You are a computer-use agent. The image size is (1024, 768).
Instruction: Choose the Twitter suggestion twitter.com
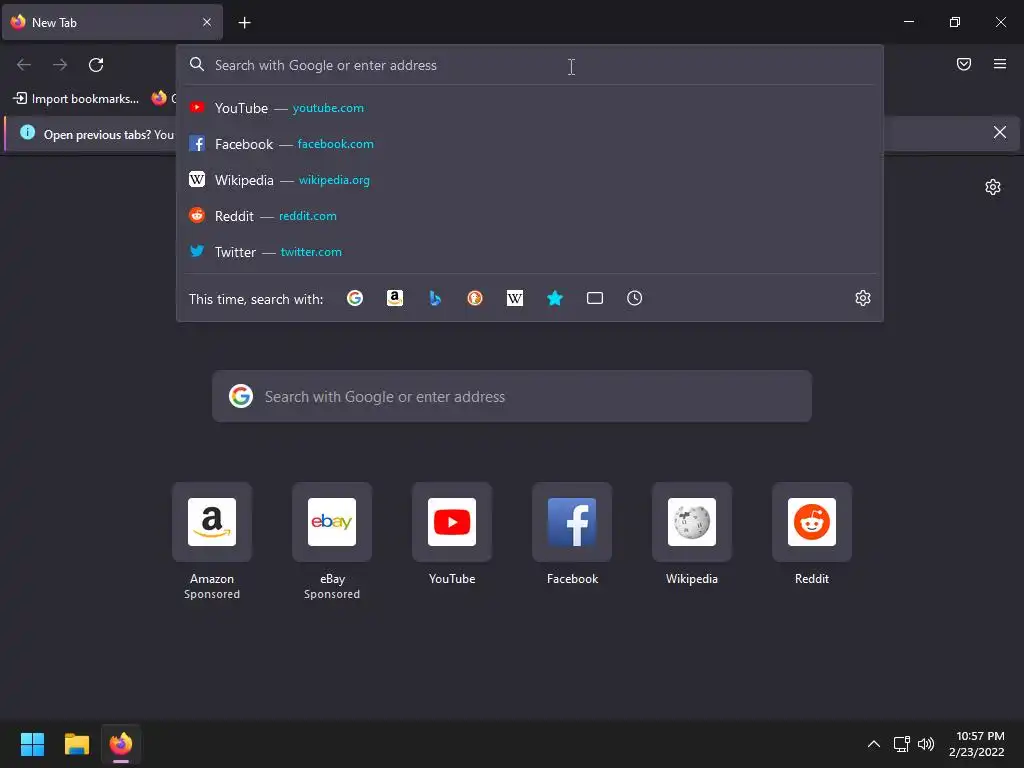point(530,251)
